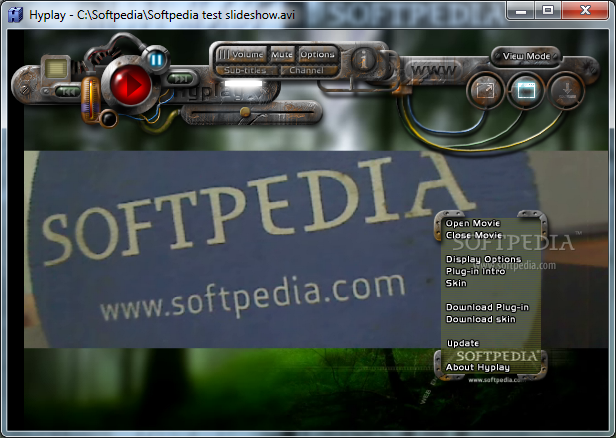
Task: Select Update from the menu
Action: coord(463,343)
